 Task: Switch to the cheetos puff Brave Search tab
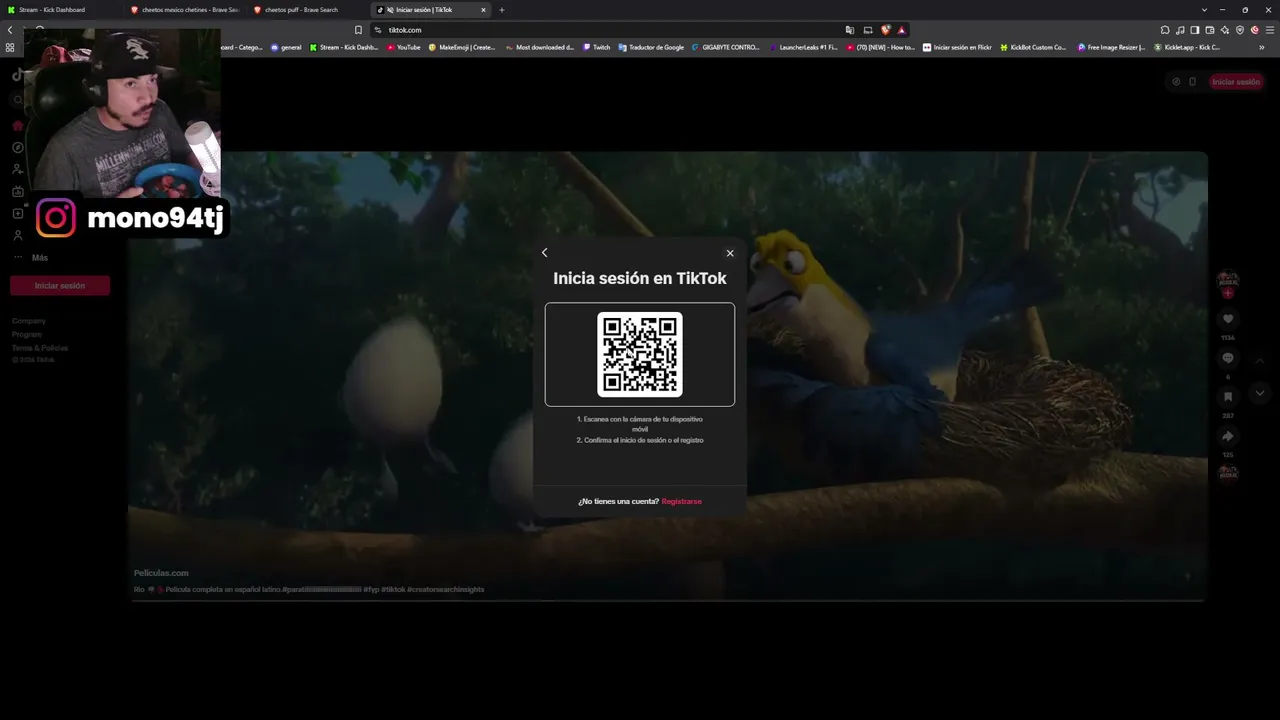(307, 10)
